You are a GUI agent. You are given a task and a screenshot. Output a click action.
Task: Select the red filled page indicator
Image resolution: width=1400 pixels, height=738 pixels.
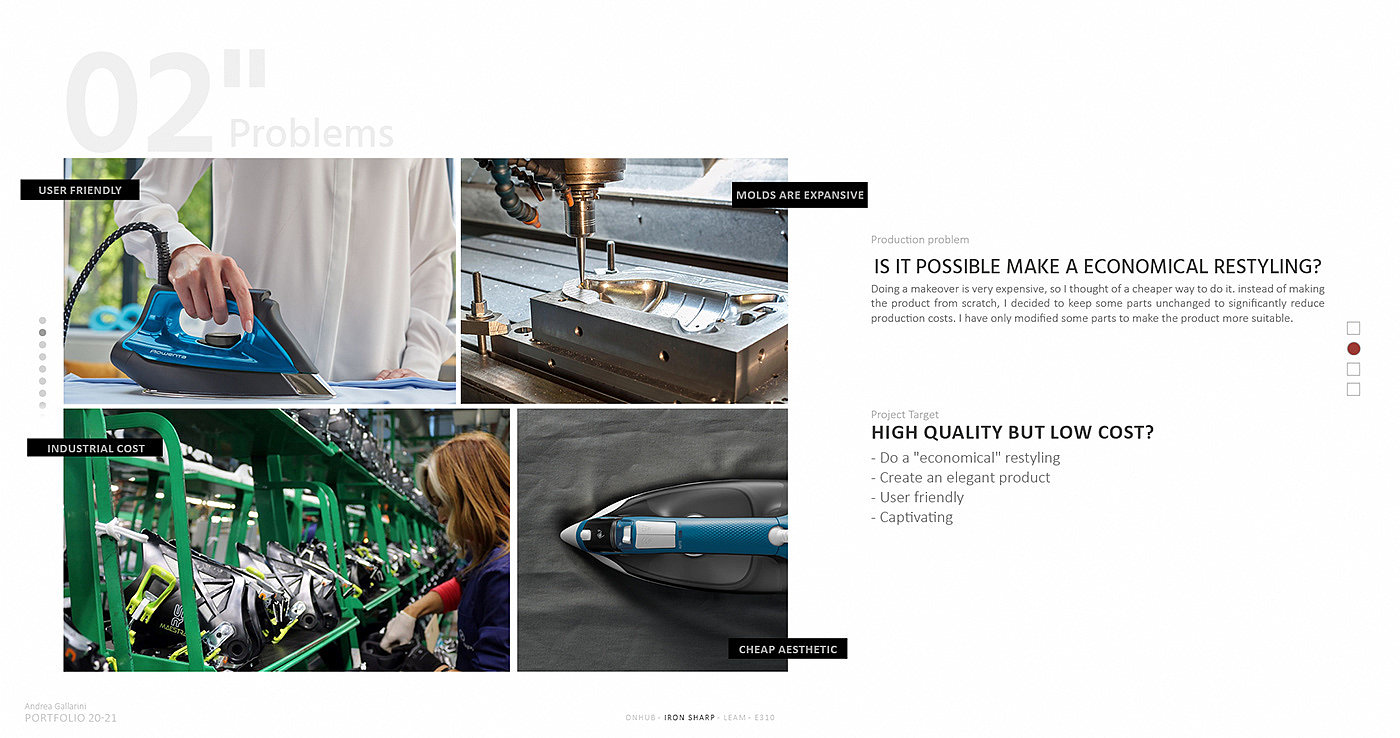[1354, 349]
